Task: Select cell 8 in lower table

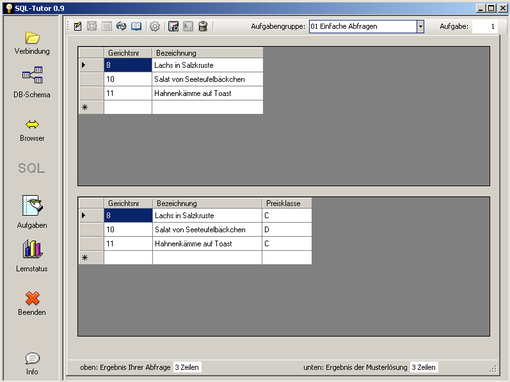Action: click(128, 215)
